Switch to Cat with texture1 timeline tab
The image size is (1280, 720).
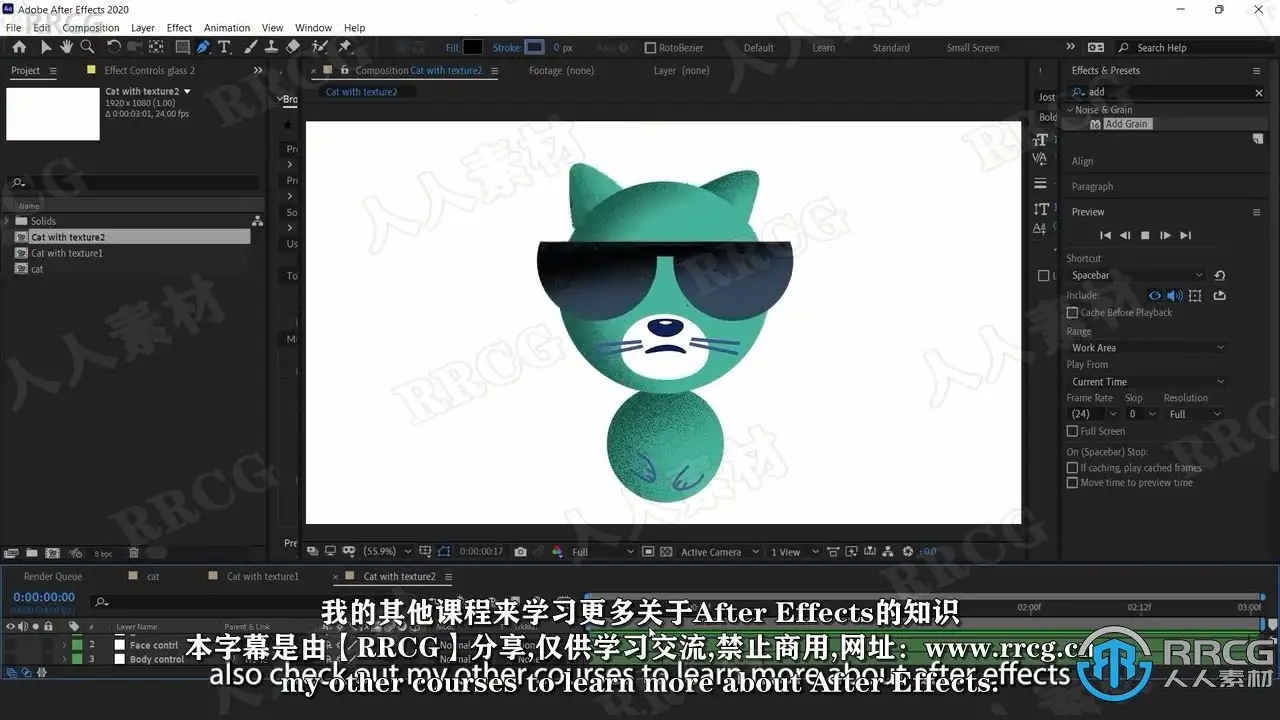[x=262, y=577]
